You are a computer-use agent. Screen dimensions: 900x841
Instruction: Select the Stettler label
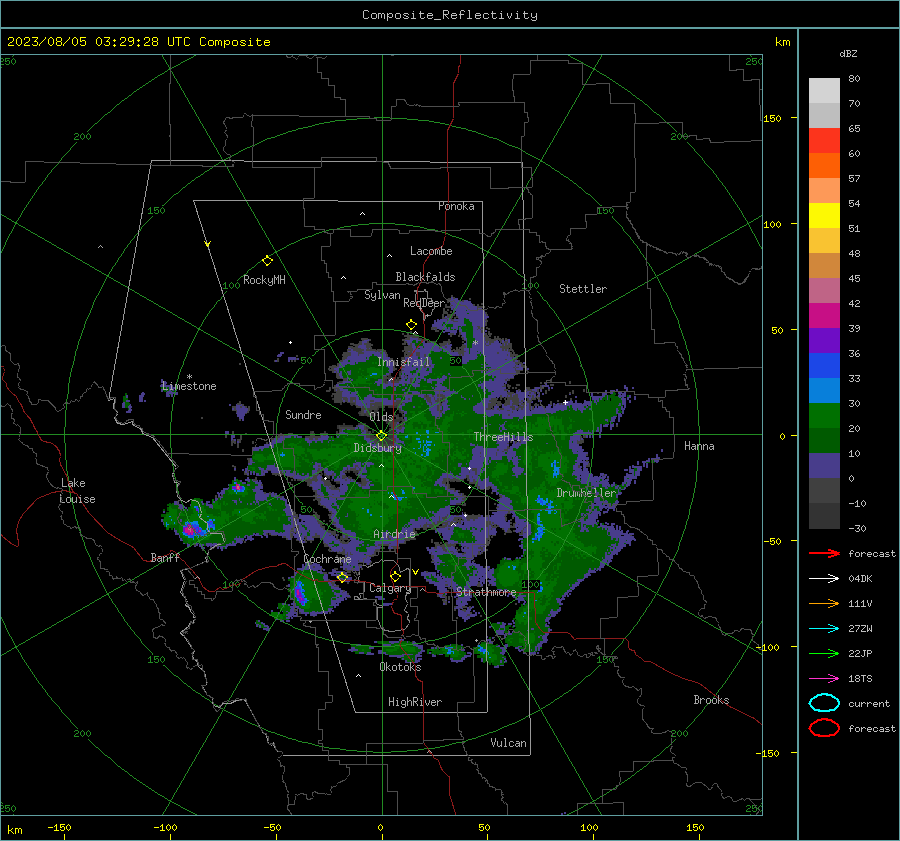point(583,289)
